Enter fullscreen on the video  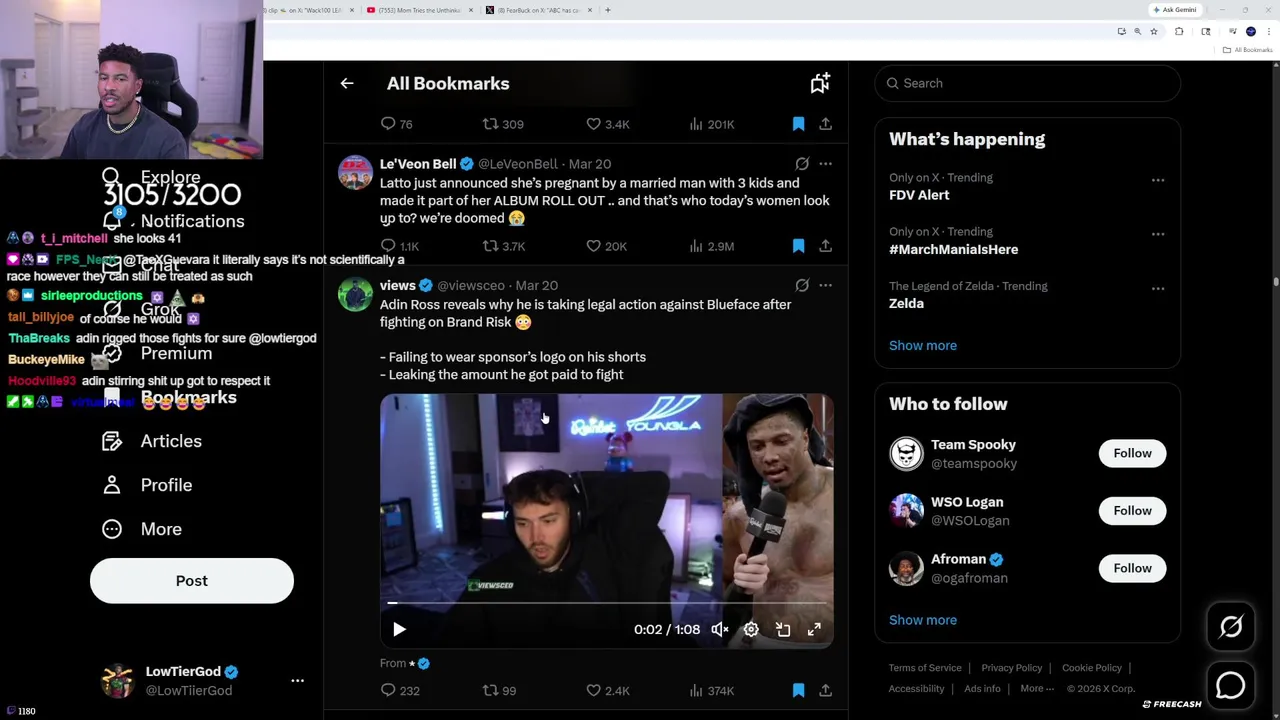click(814, 630)
